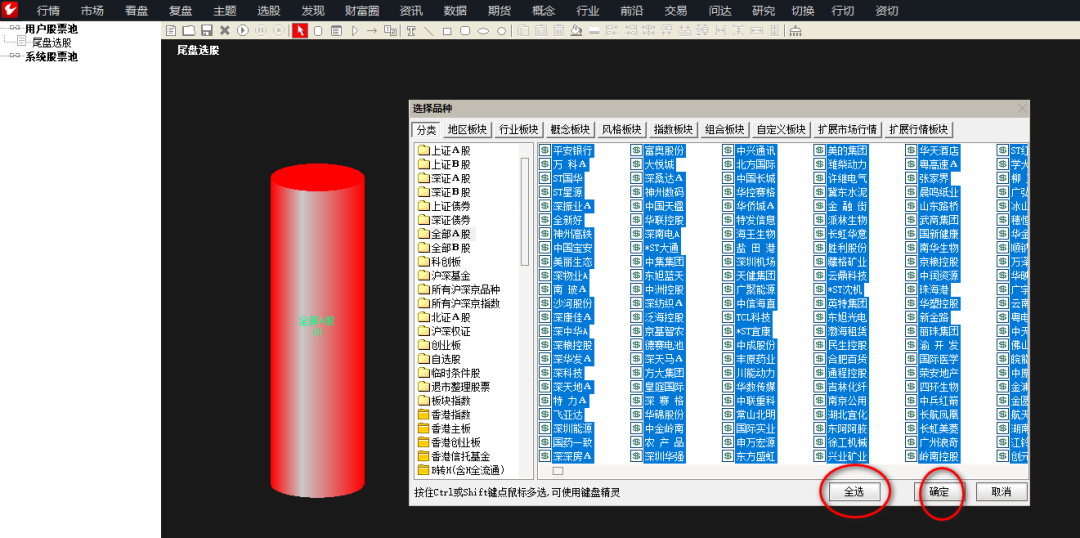
Task: Click the red app logo icon
Action: click(10, 10)
